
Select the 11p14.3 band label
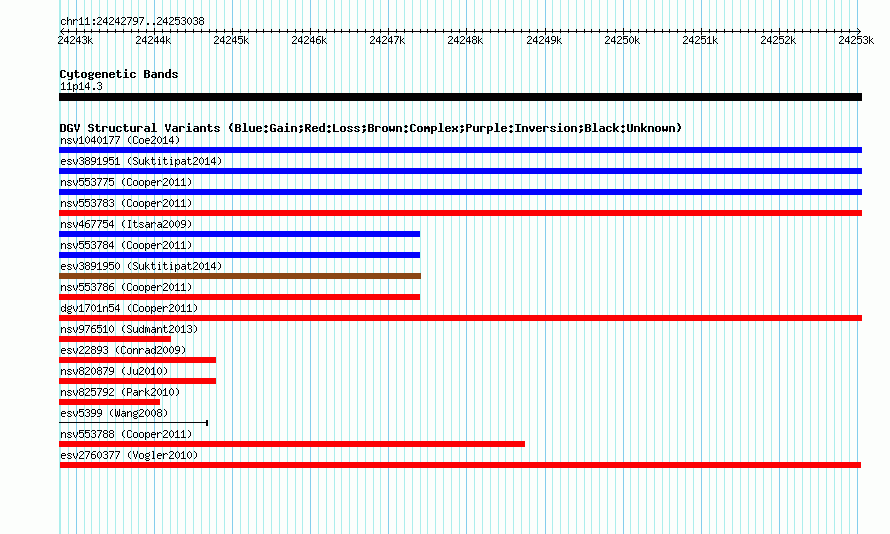[x=81, y=86]
